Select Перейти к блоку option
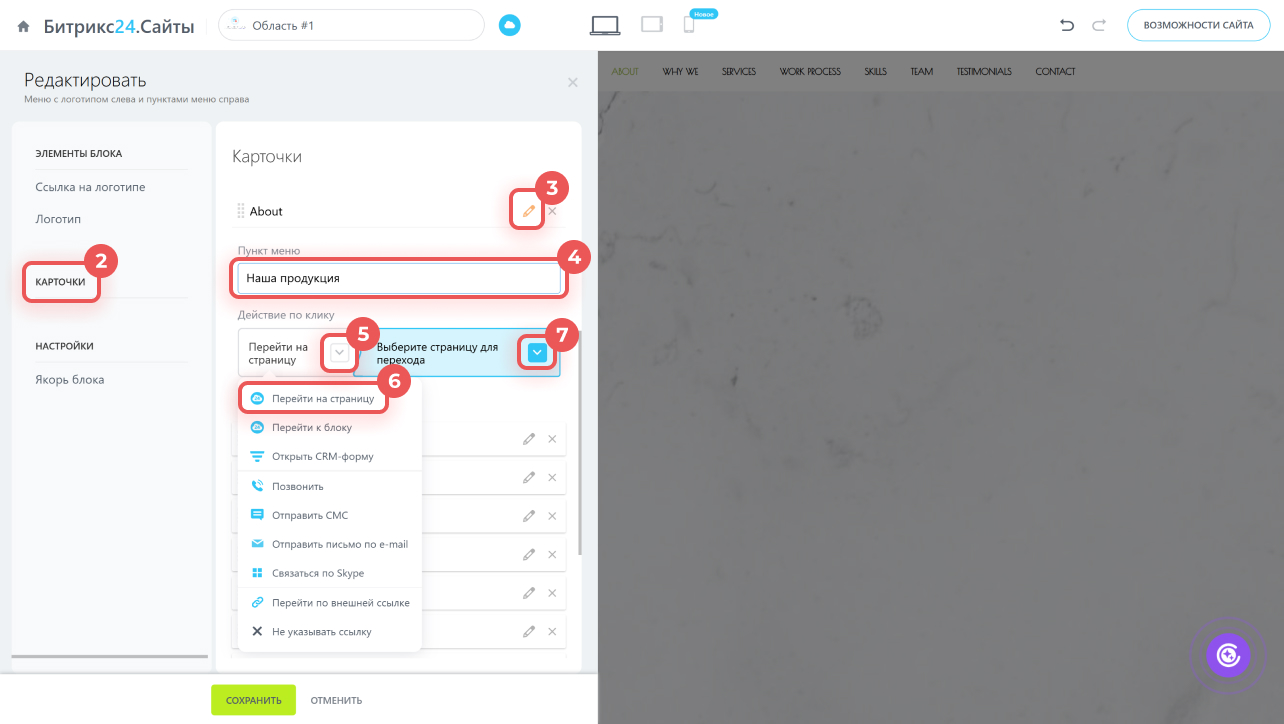 point(312,427)
